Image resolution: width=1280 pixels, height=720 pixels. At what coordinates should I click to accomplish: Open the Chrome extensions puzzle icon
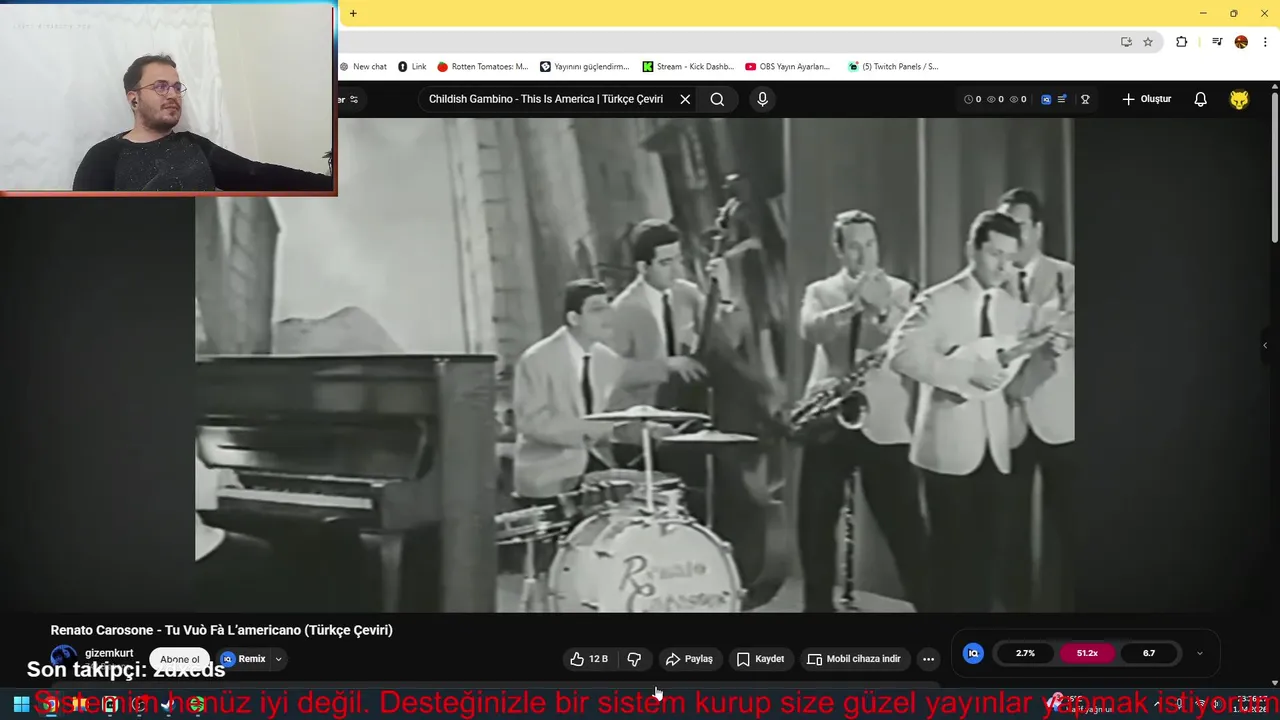(x=1181, y=42)
